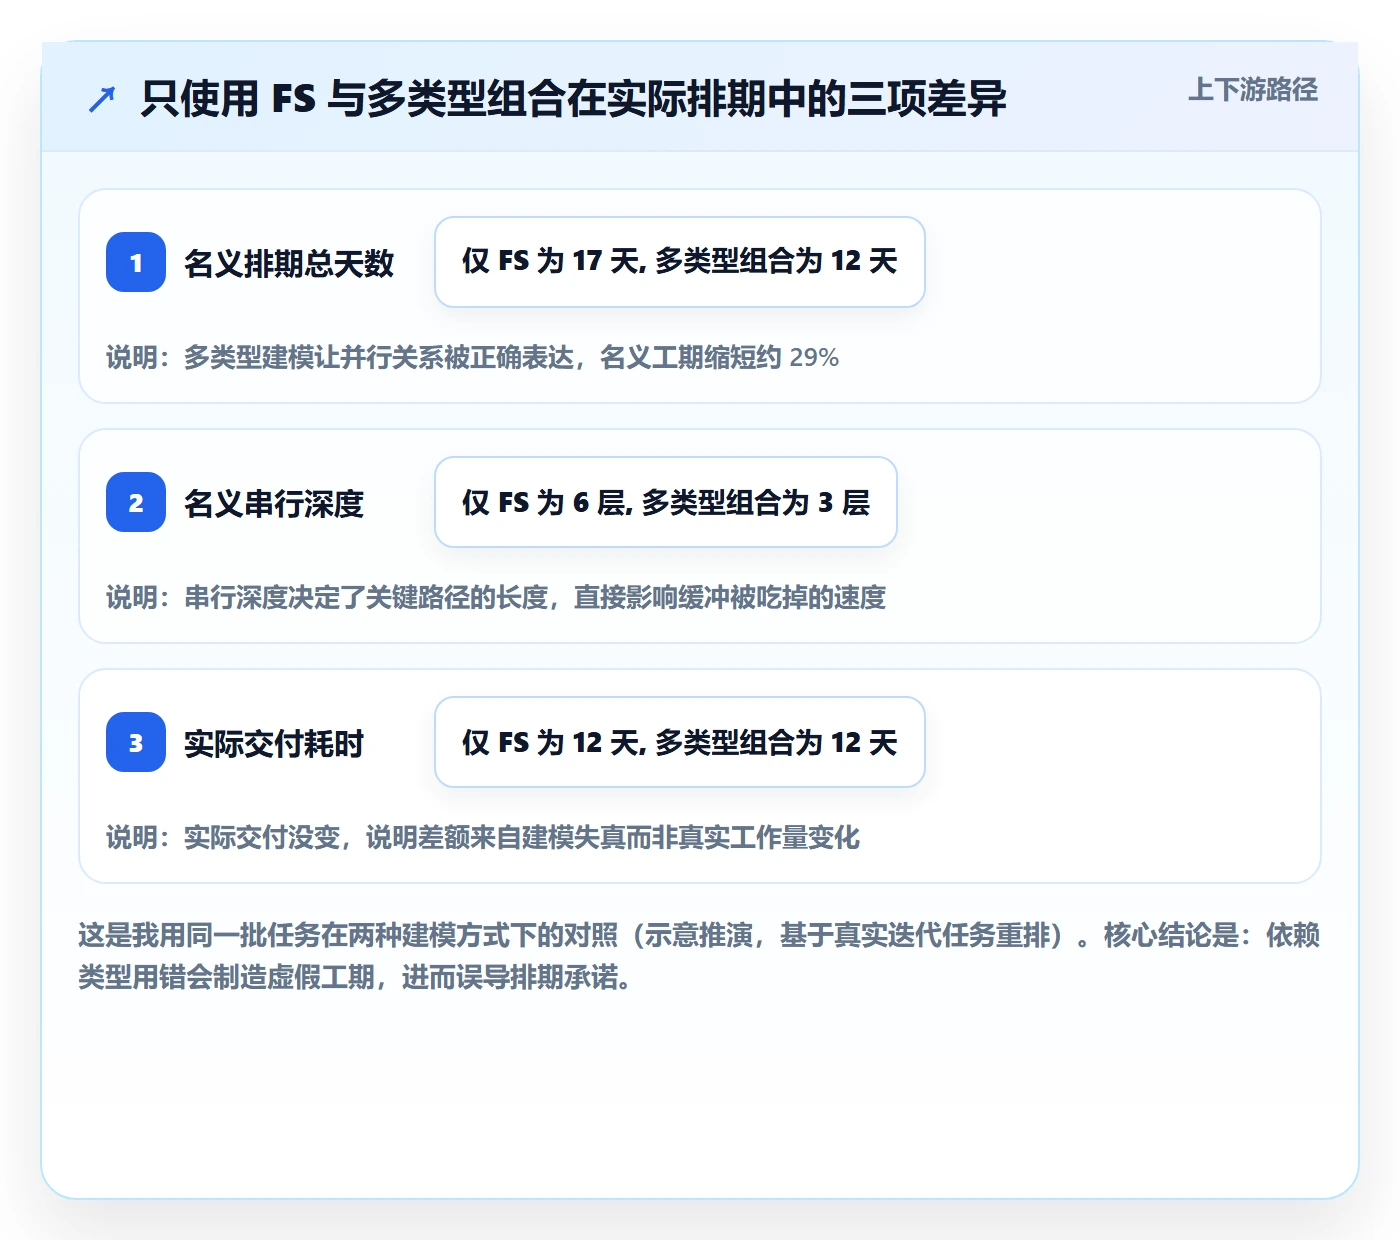The width and height of the screenshot is (1400, 1240).
Task: Click the note about 串行深度决定了关键路径的长度
Action: click(x=496, y=597)
